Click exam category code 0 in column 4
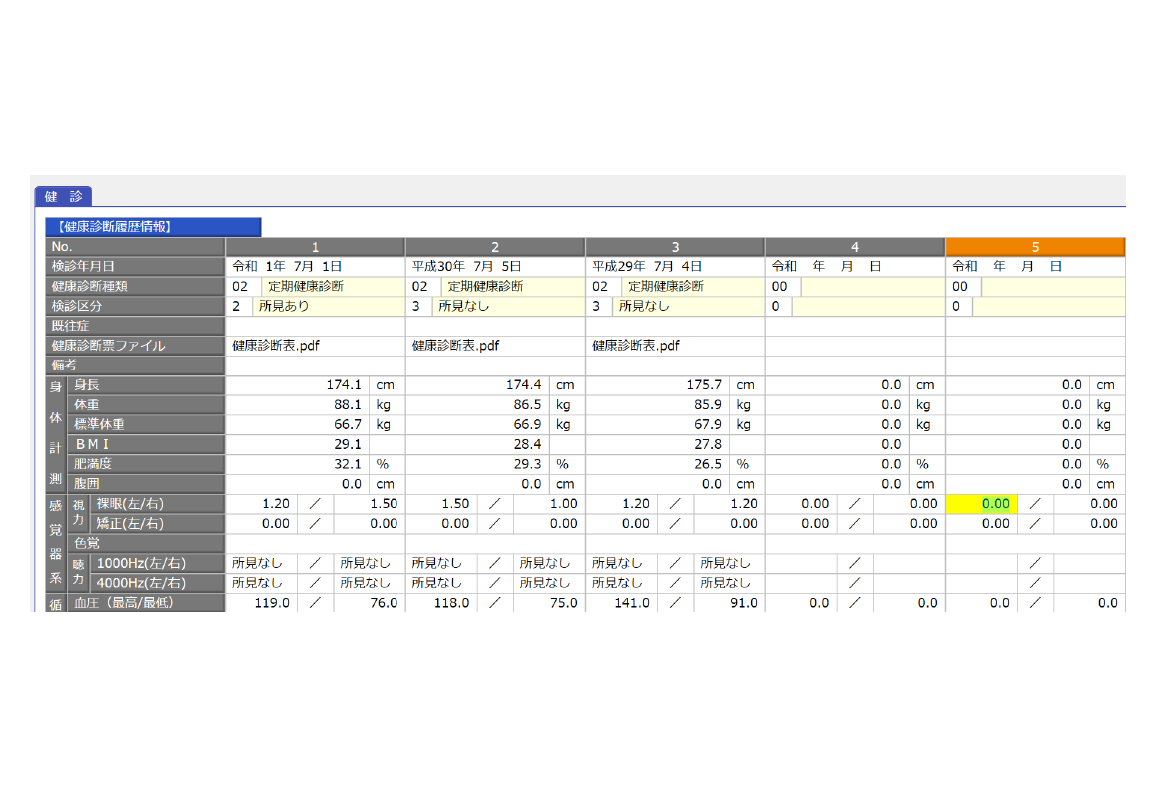 [779, 307]
